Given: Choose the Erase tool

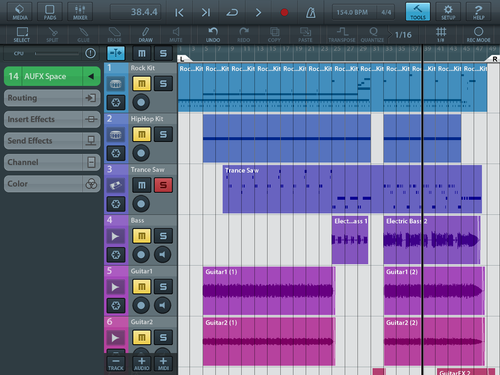Looking at the screenshot, I should [114, 35].
